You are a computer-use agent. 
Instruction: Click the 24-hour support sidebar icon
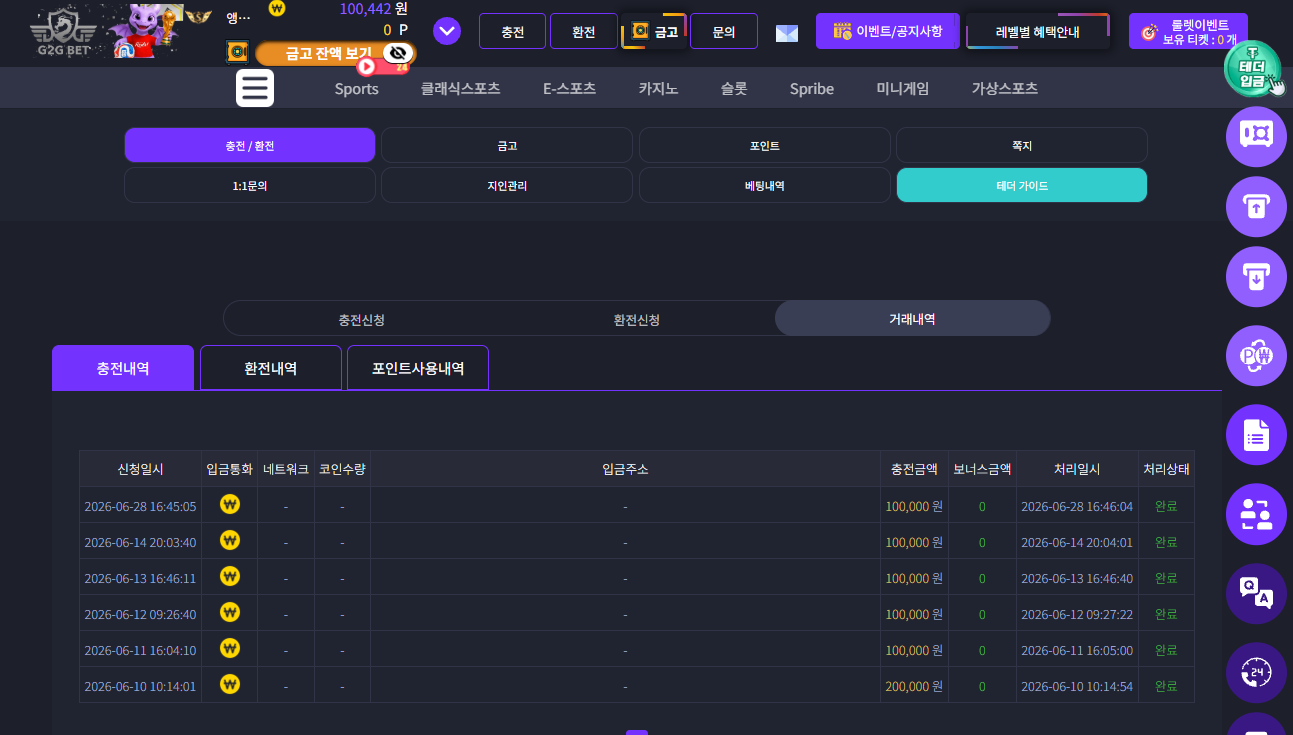[x=1256, y=672]
